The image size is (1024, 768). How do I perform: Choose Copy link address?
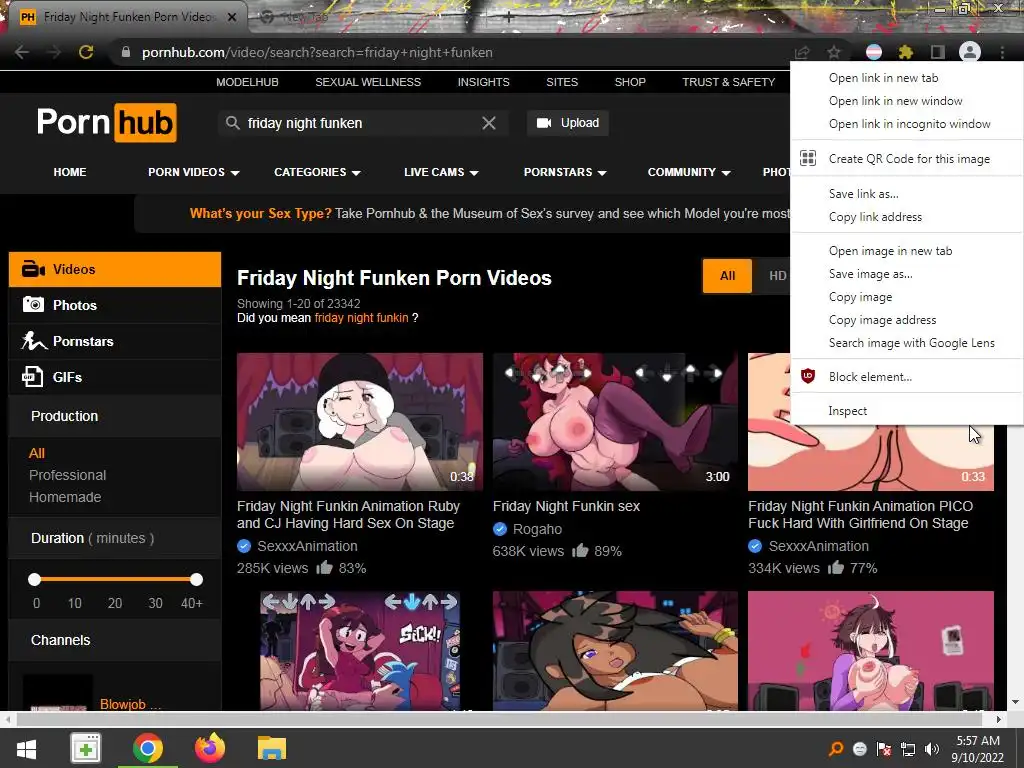point(906,217)
